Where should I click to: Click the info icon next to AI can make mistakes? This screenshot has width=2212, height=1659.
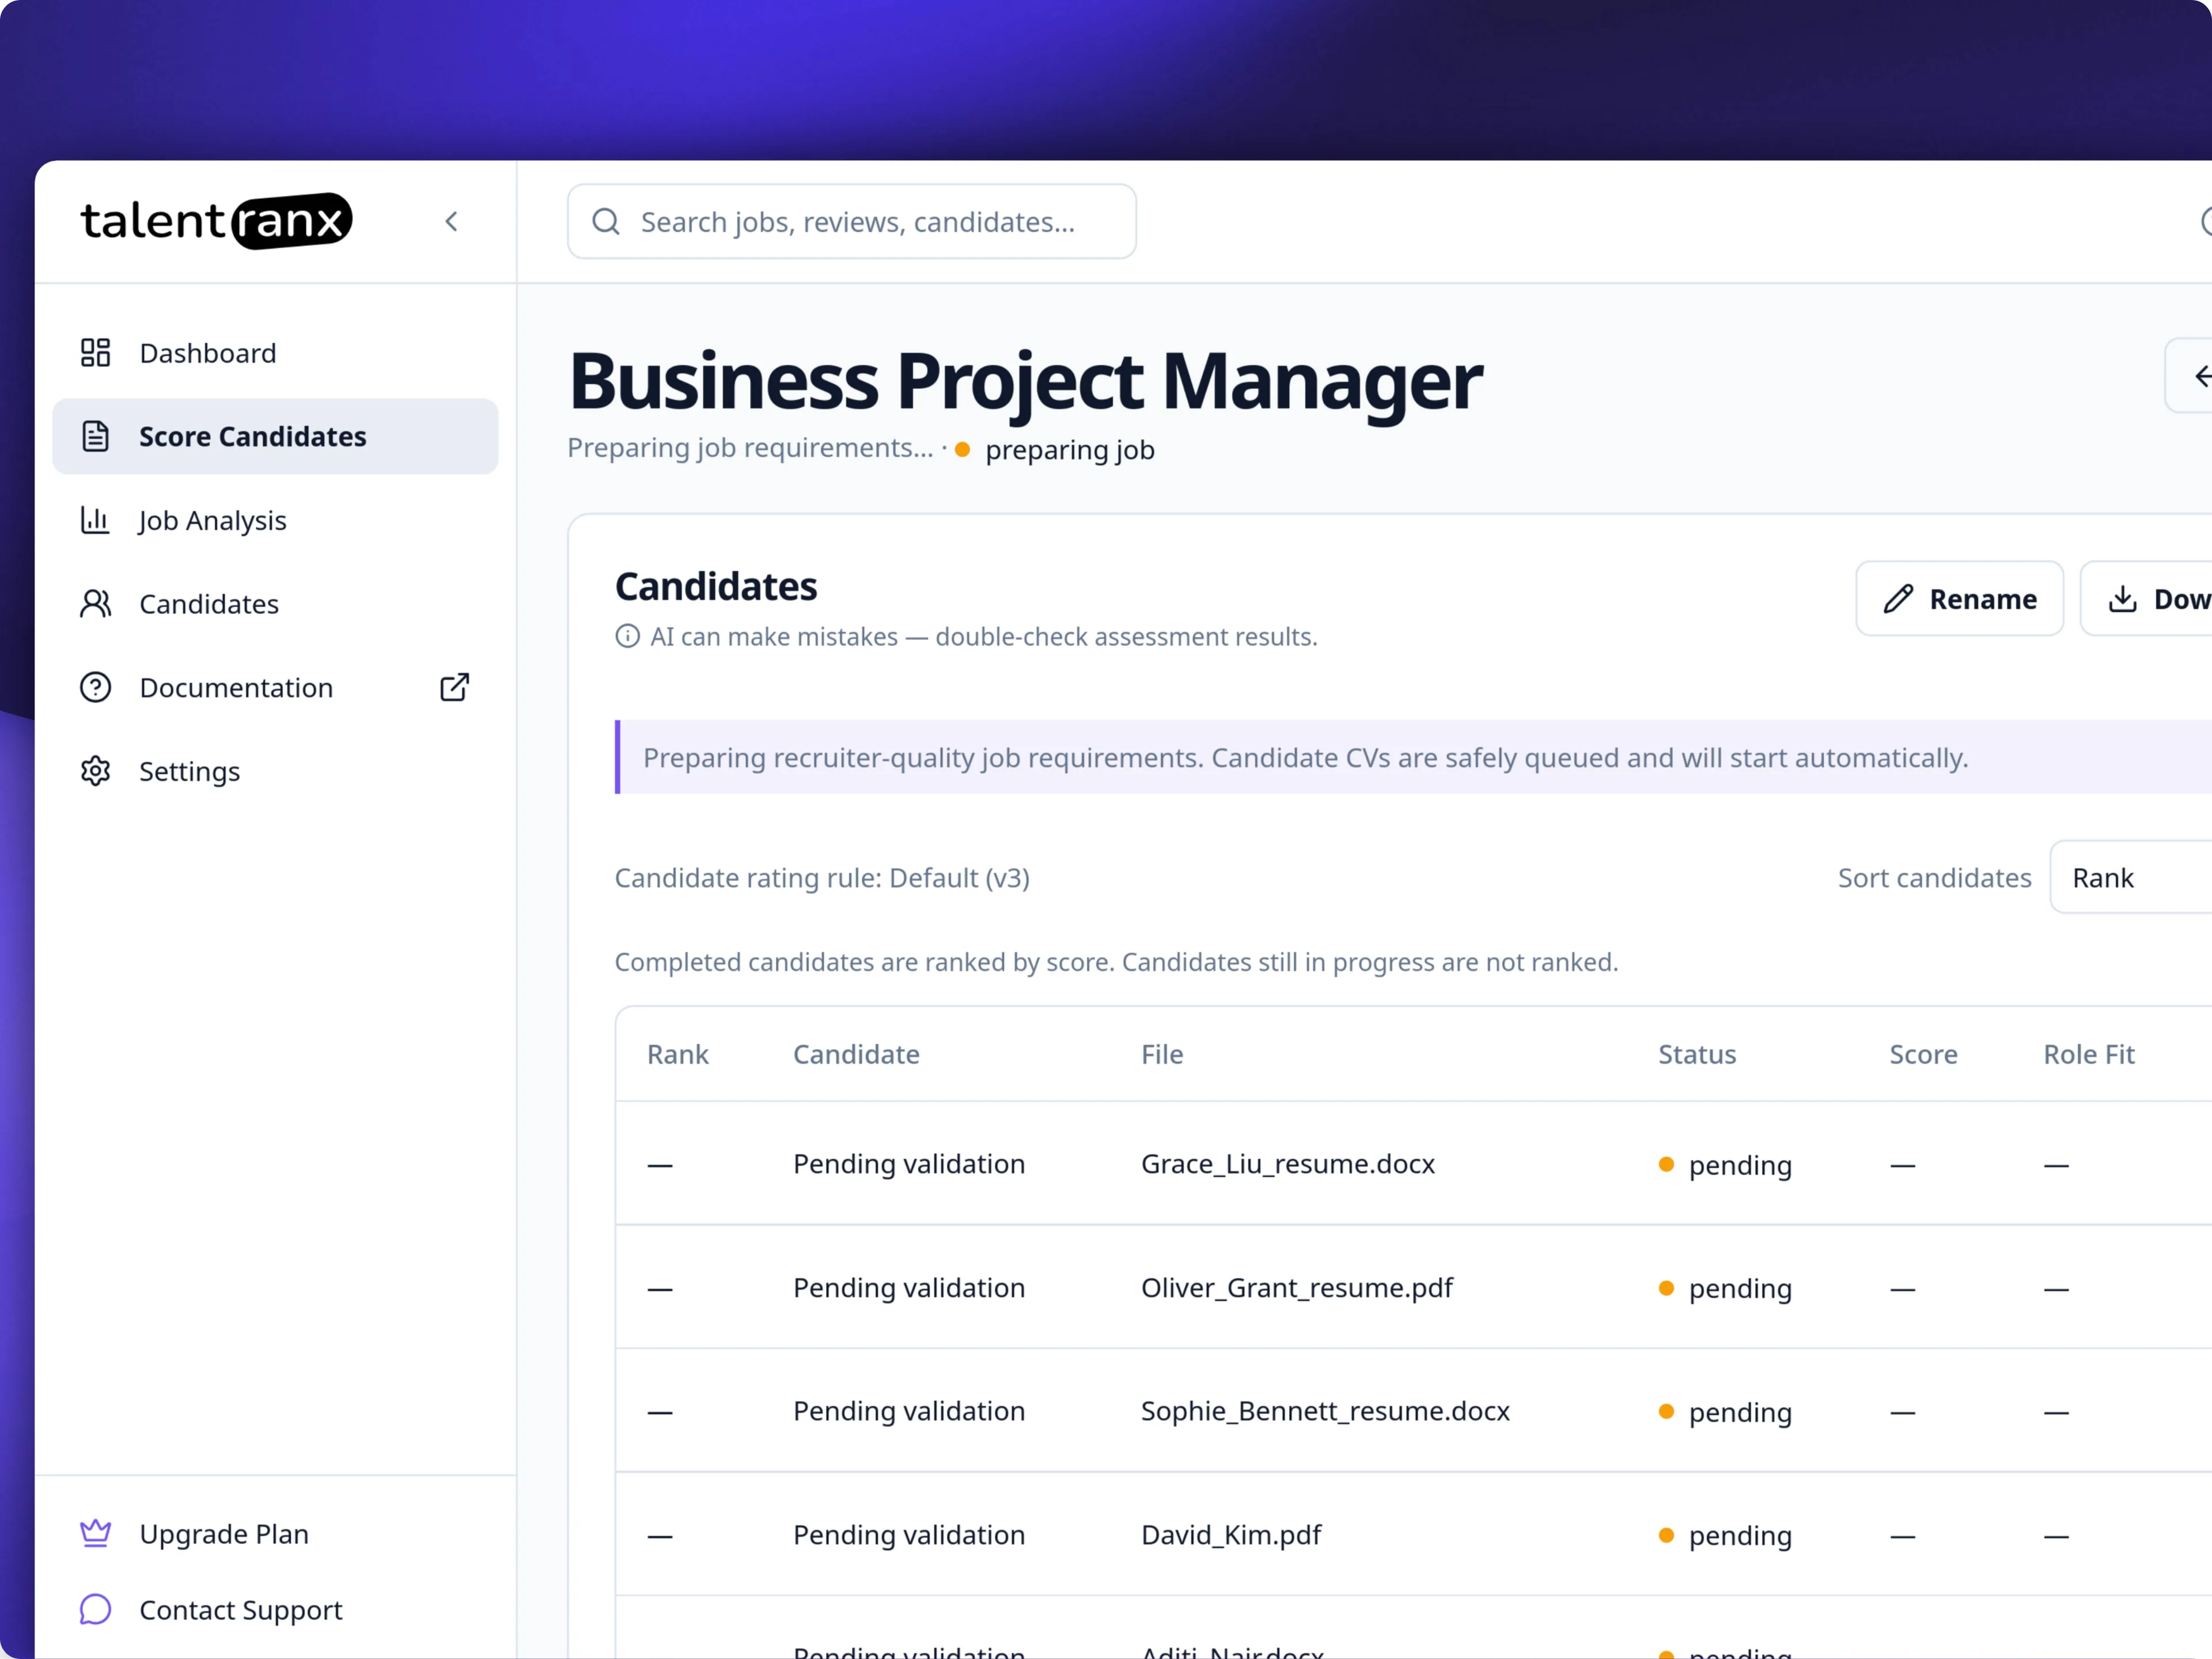click(627, 636)
